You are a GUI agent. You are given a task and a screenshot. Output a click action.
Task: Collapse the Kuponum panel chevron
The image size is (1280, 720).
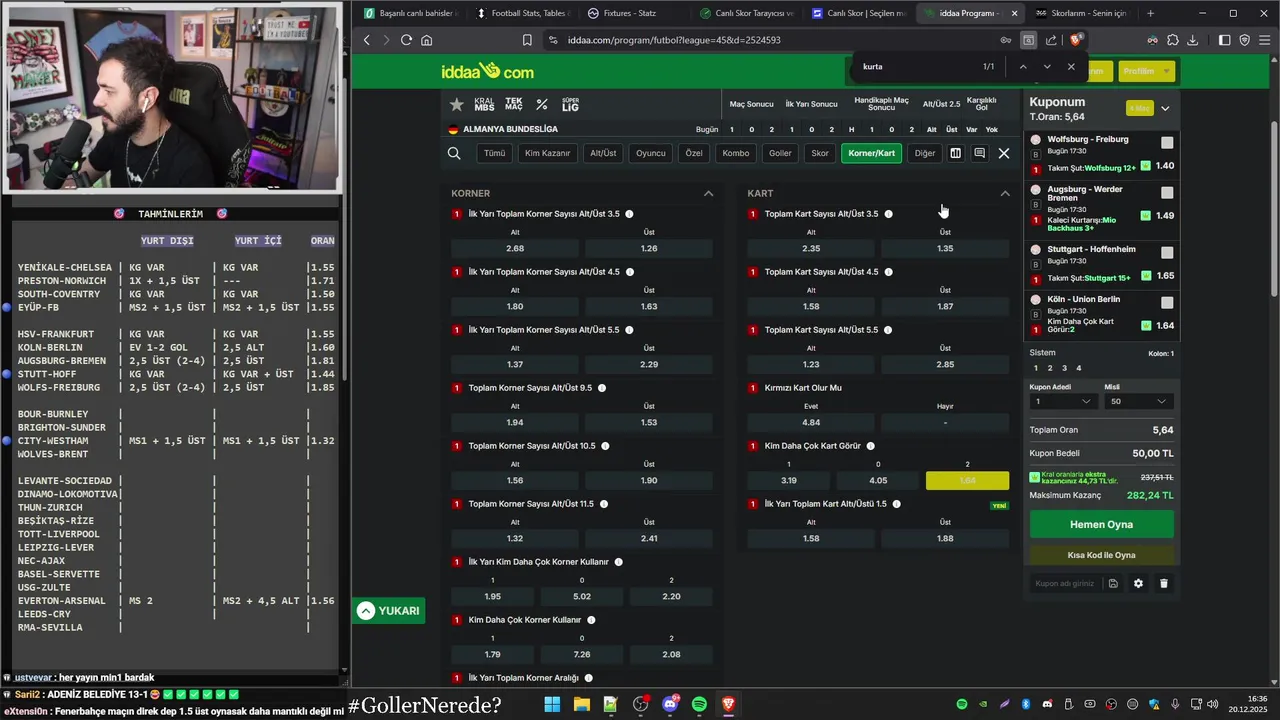(x=1165, y=108)
